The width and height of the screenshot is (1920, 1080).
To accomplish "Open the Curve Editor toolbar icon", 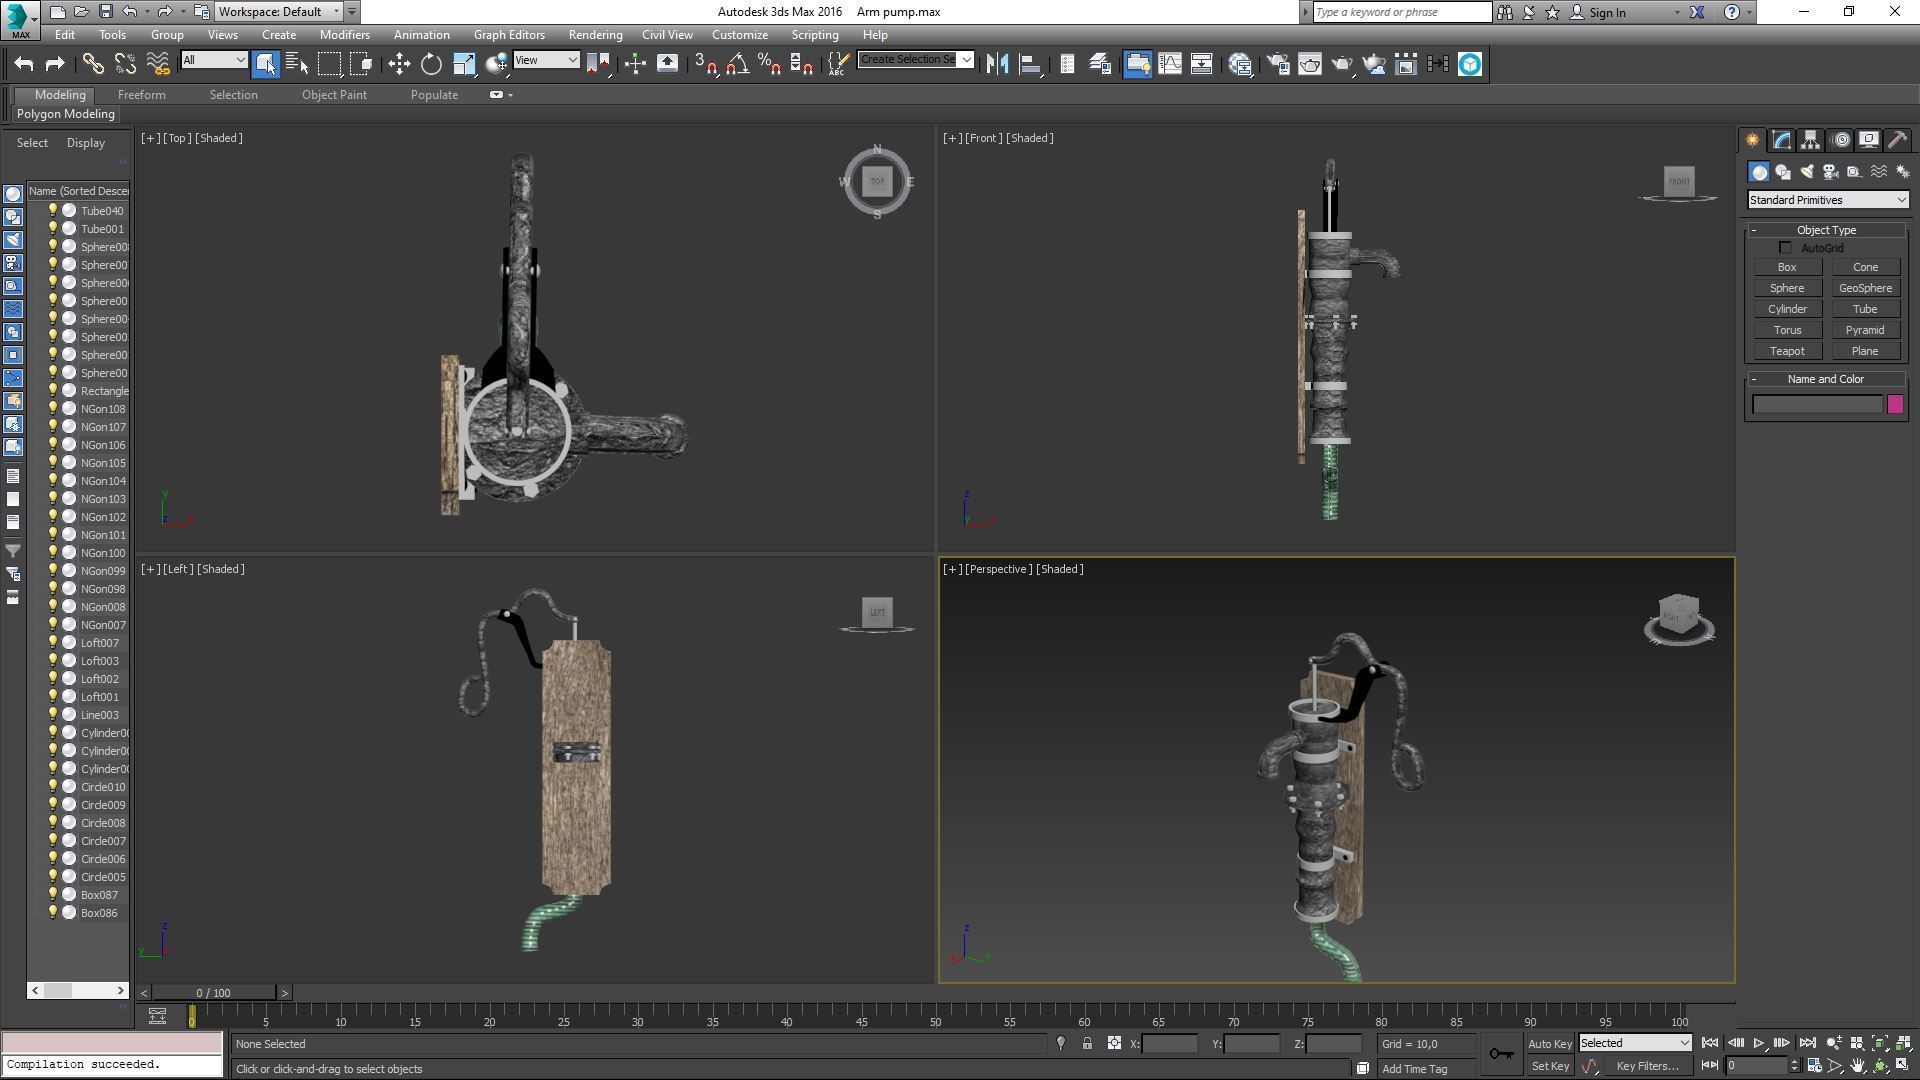I will point(1169,64).
